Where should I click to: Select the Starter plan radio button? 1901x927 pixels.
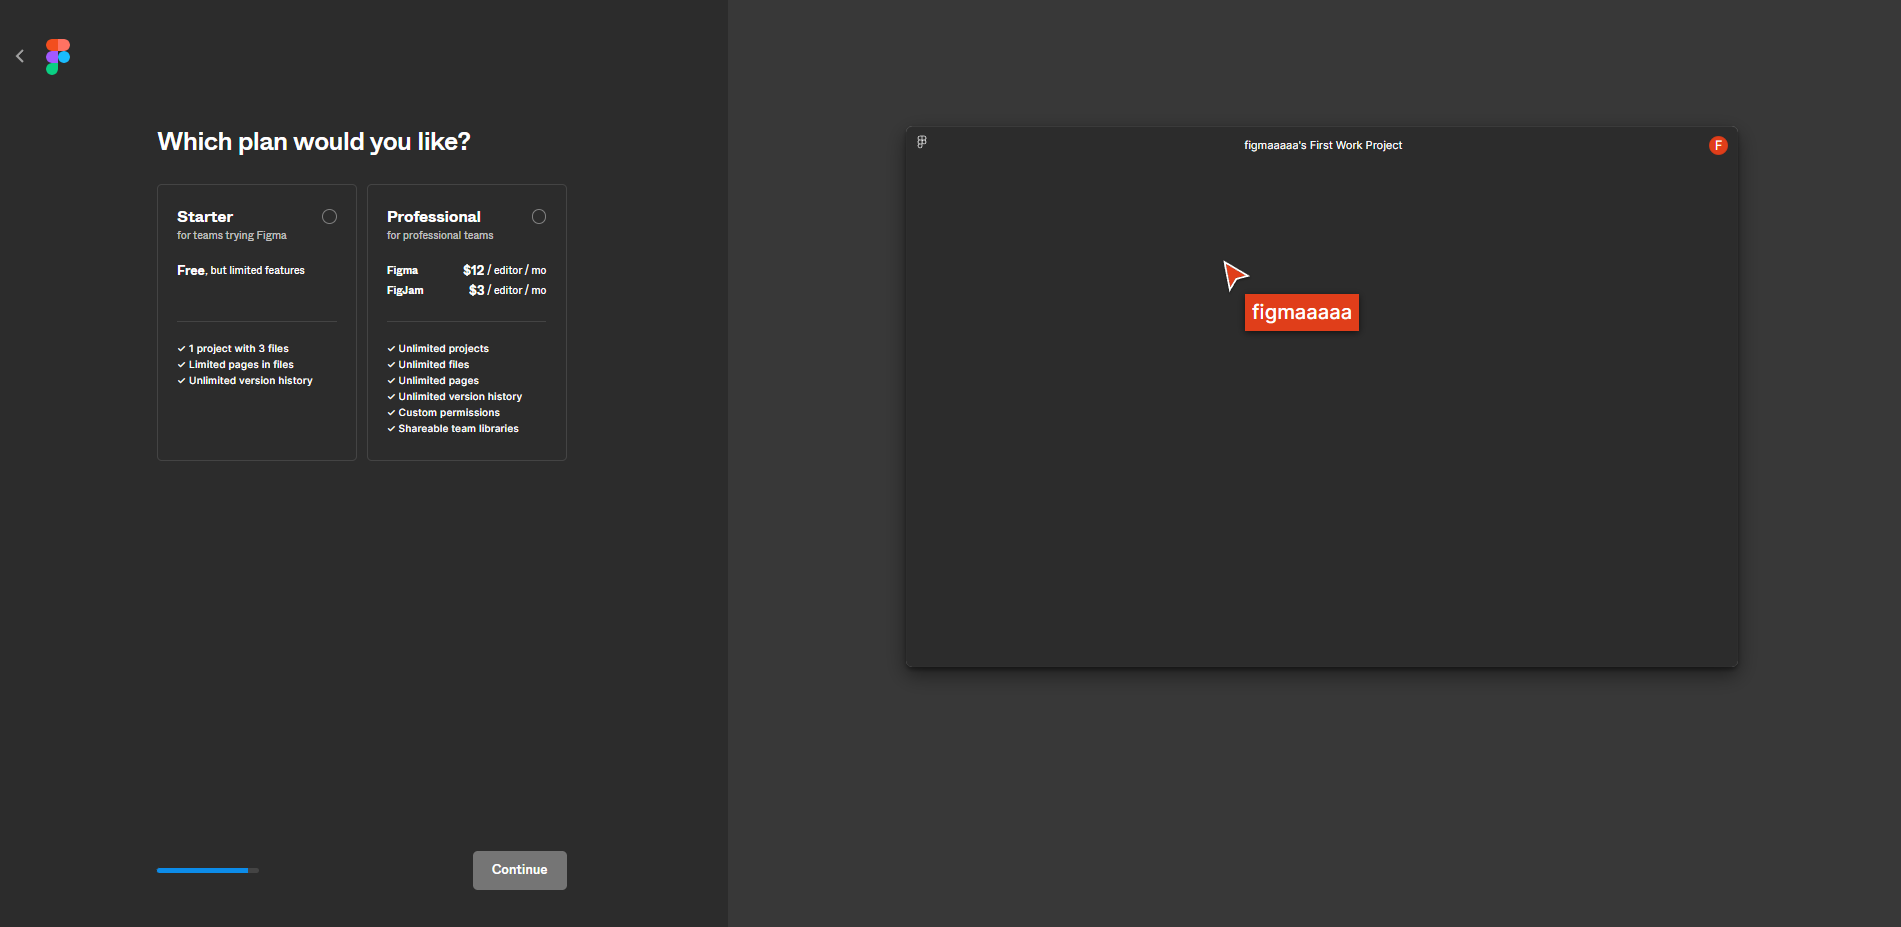click(x=329, y=217)
